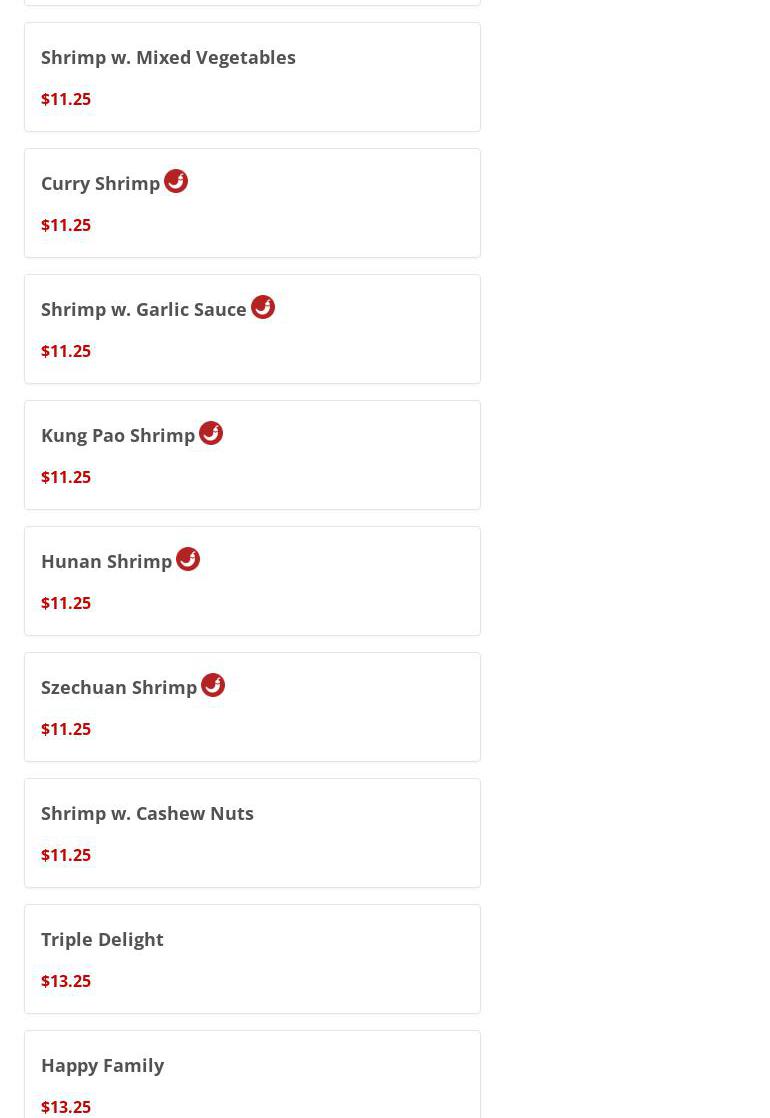Open the Kung Pao Shrimp item
Screen dimensions: 770x1118
pos(118,436)
